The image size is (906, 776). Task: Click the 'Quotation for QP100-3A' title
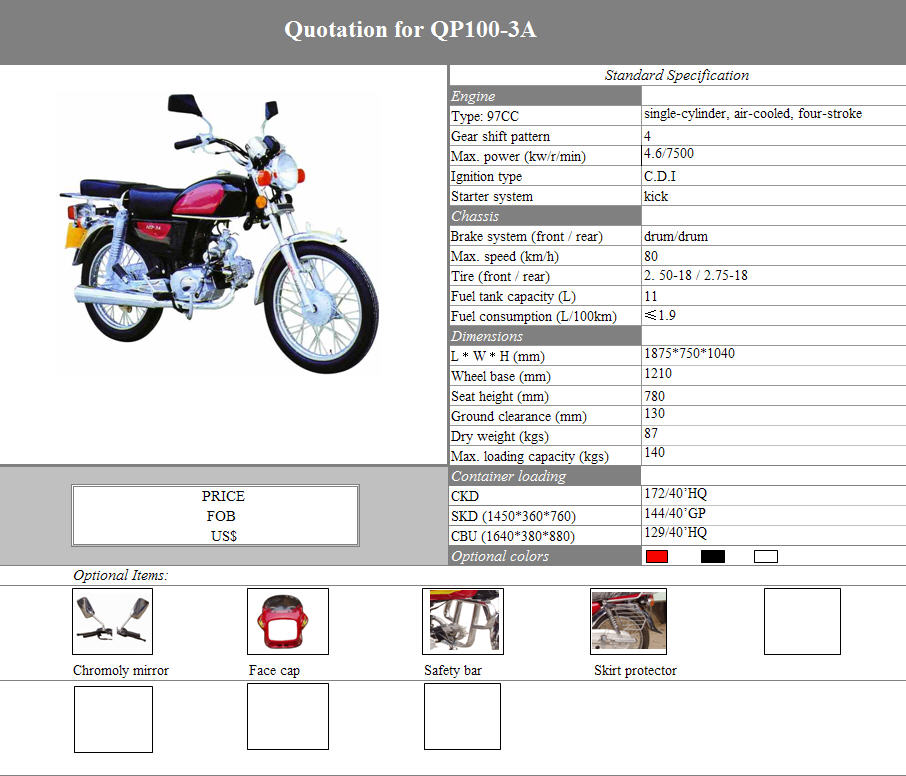click(410, 29)
